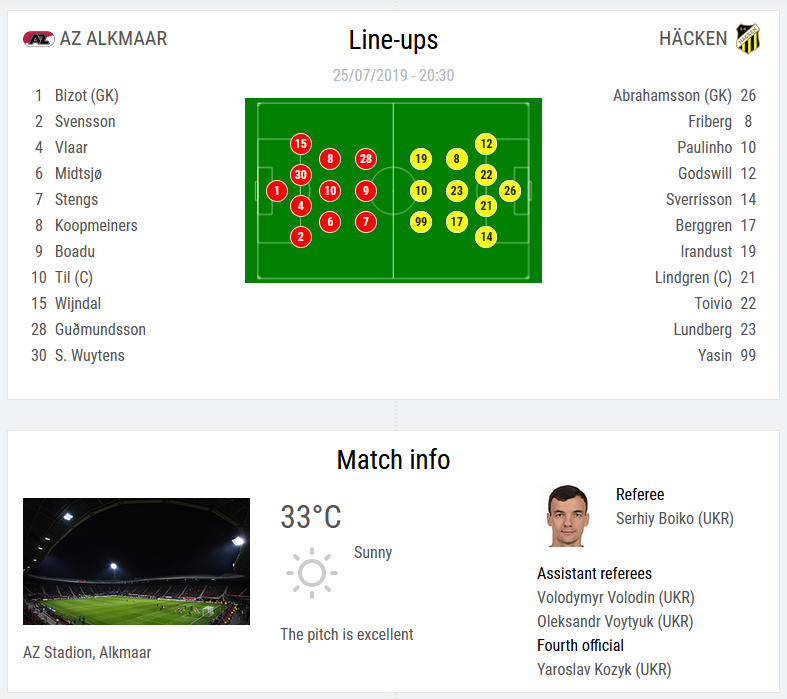
Task: Click referee Serhiy Boiko's portrait
Action: coord(568,515)
